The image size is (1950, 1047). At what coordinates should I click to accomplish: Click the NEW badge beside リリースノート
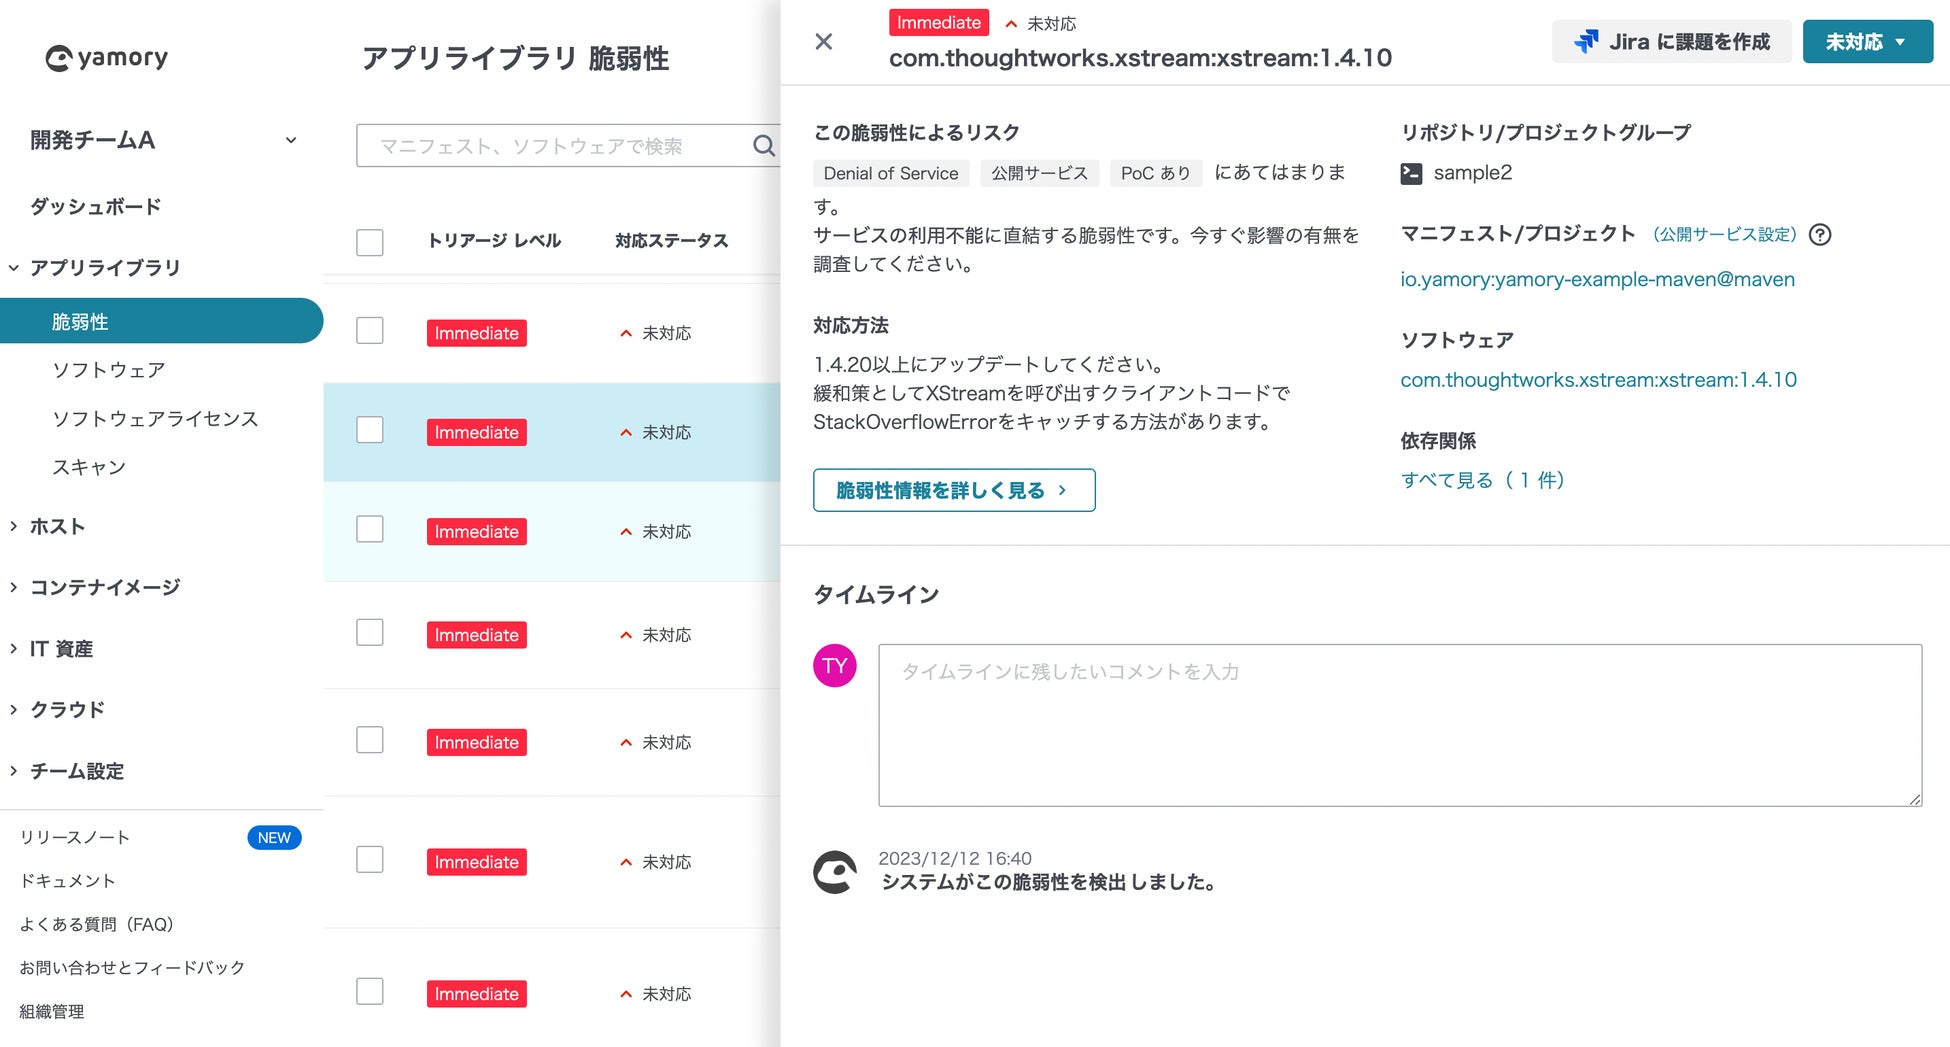274,838
